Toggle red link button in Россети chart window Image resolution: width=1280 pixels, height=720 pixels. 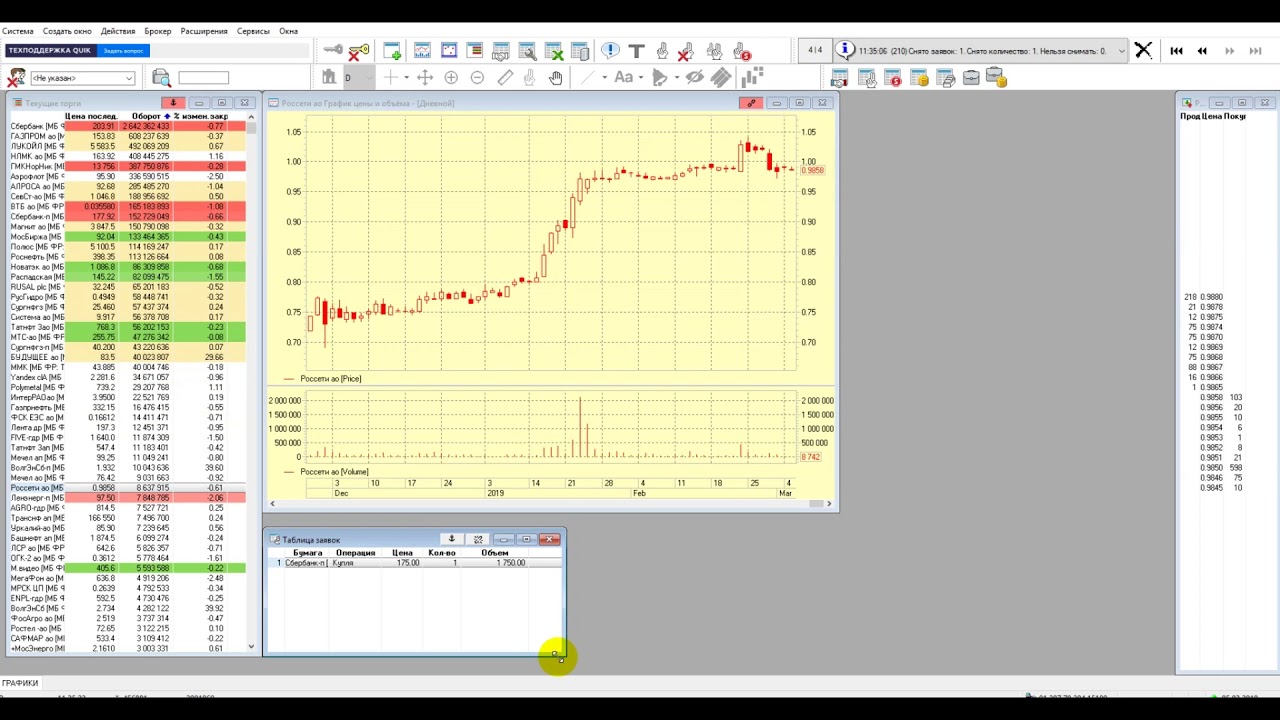click(751, 103)
